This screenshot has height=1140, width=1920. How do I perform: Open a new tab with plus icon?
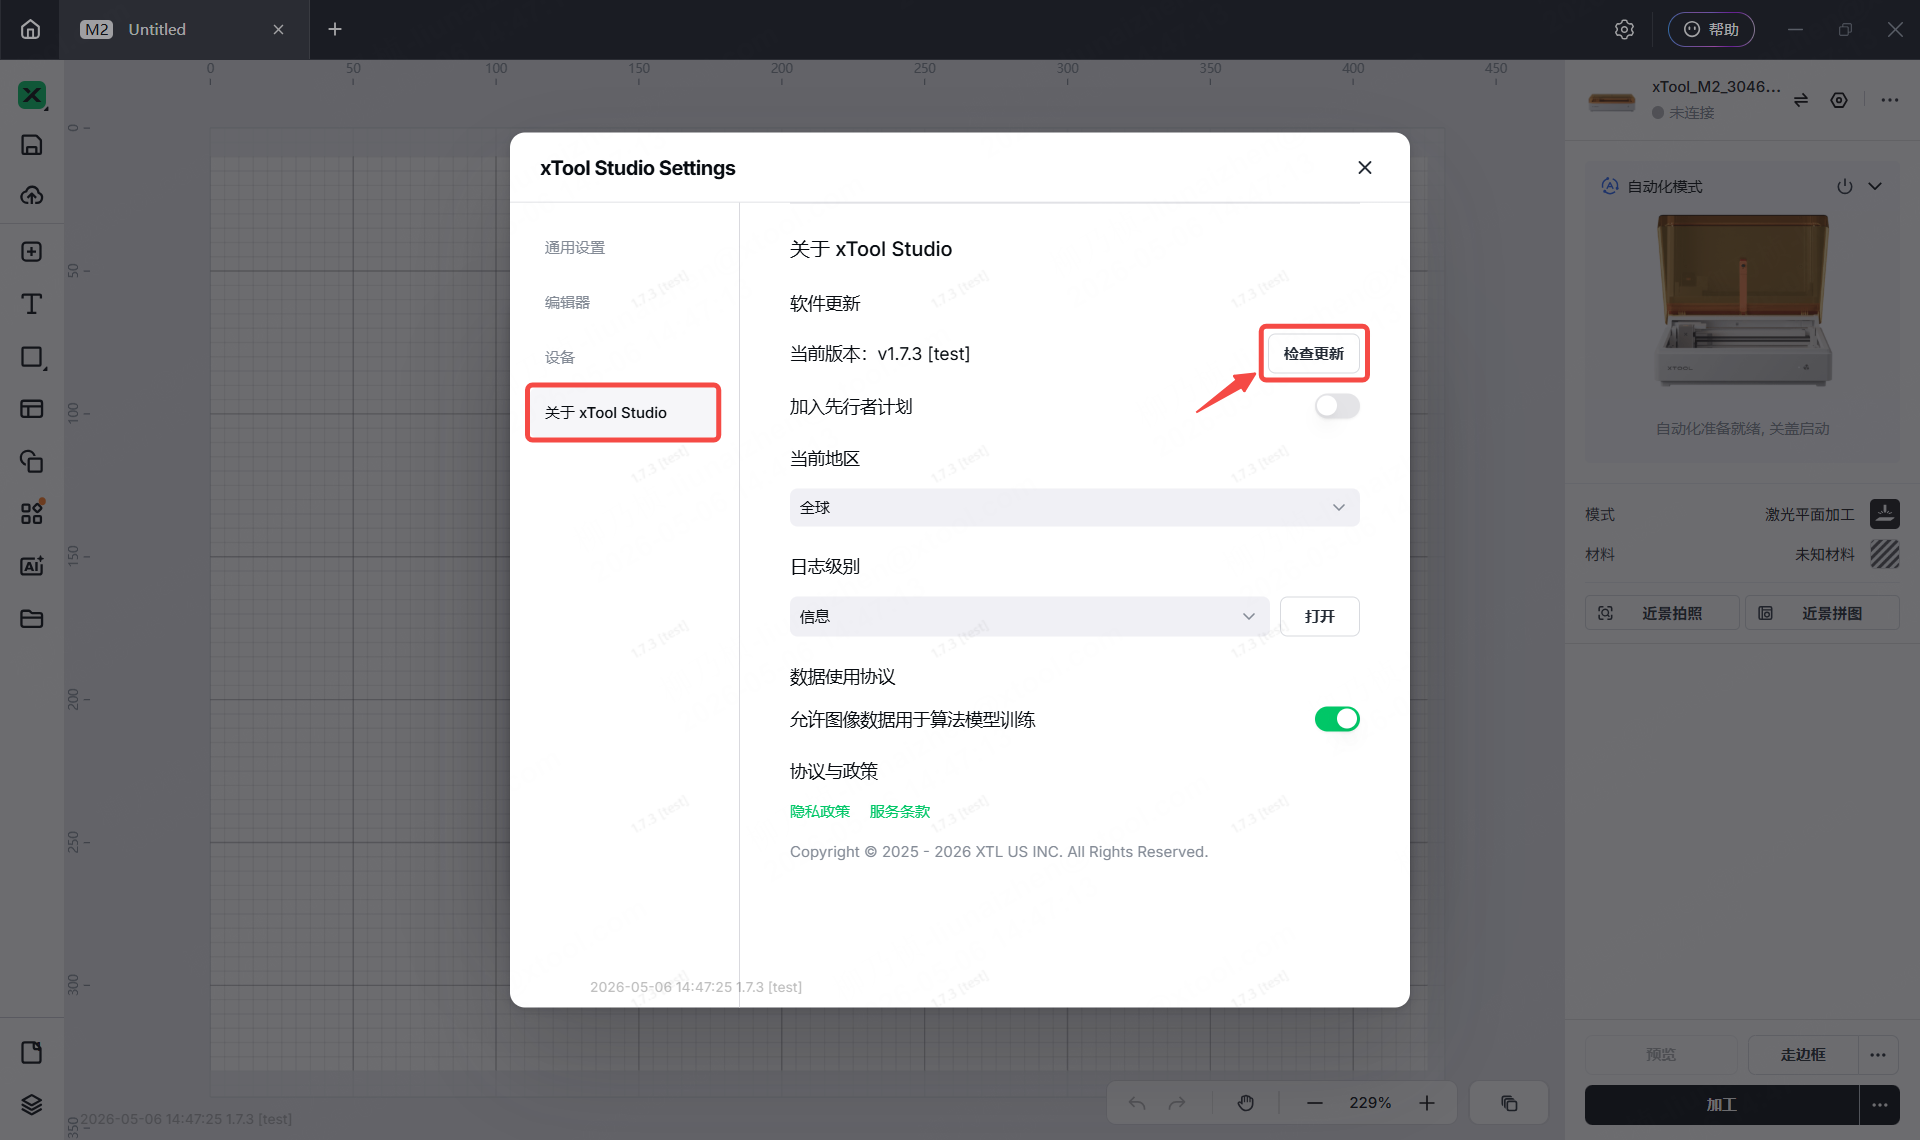pos(335,29)
